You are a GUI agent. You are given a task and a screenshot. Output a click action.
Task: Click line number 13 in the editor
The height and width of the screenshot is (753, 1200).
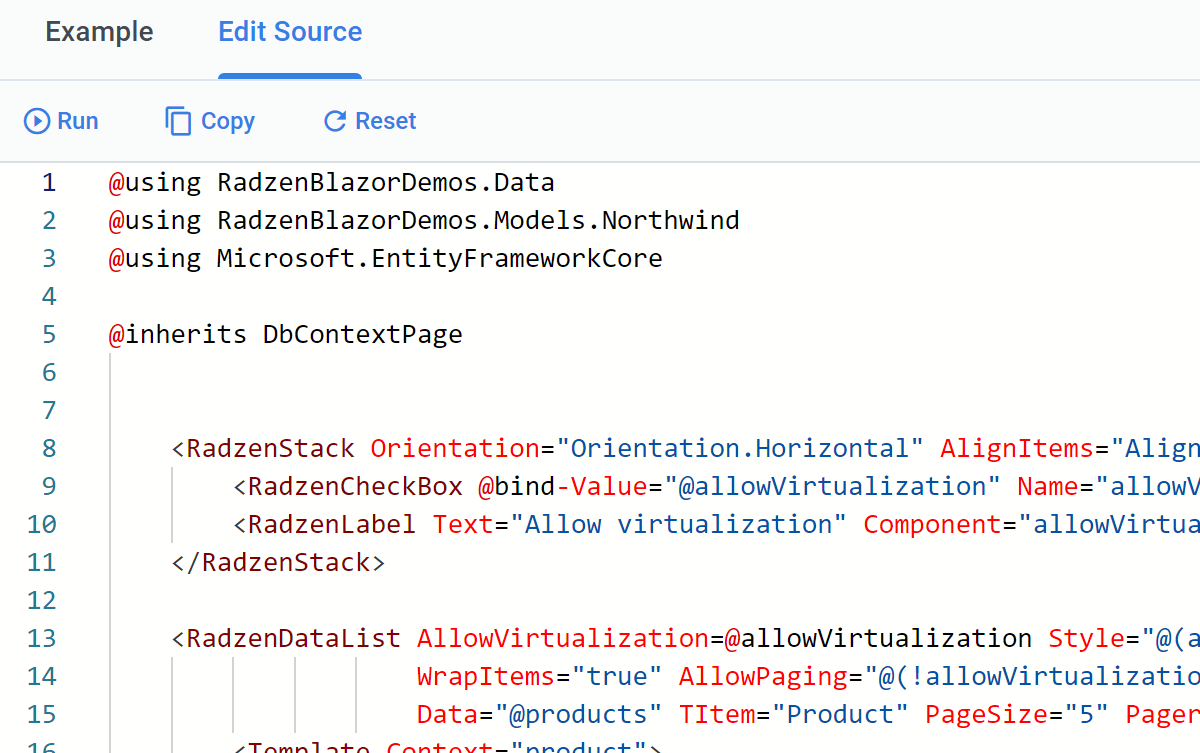click(41, 638)
